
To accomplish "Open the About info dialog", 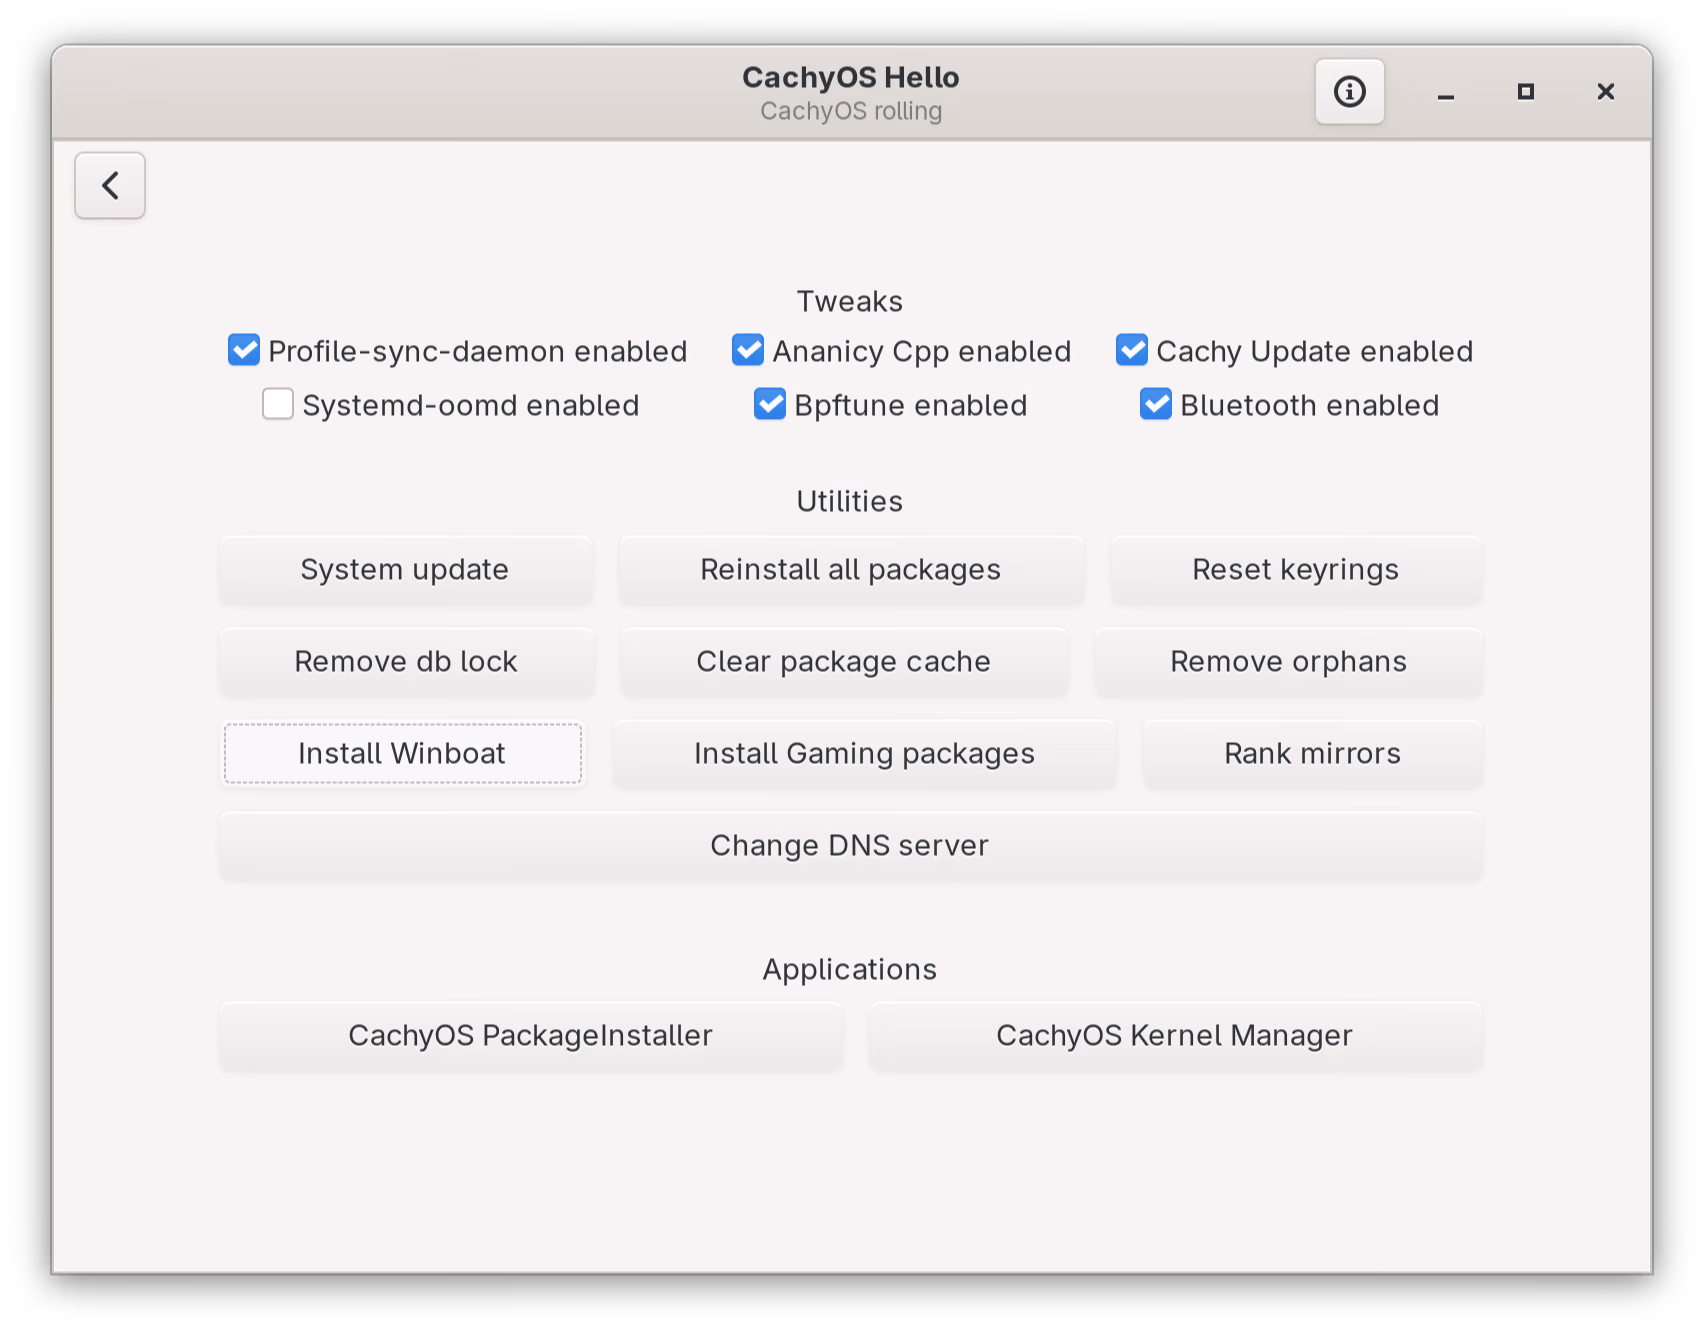I will 1348,91.
